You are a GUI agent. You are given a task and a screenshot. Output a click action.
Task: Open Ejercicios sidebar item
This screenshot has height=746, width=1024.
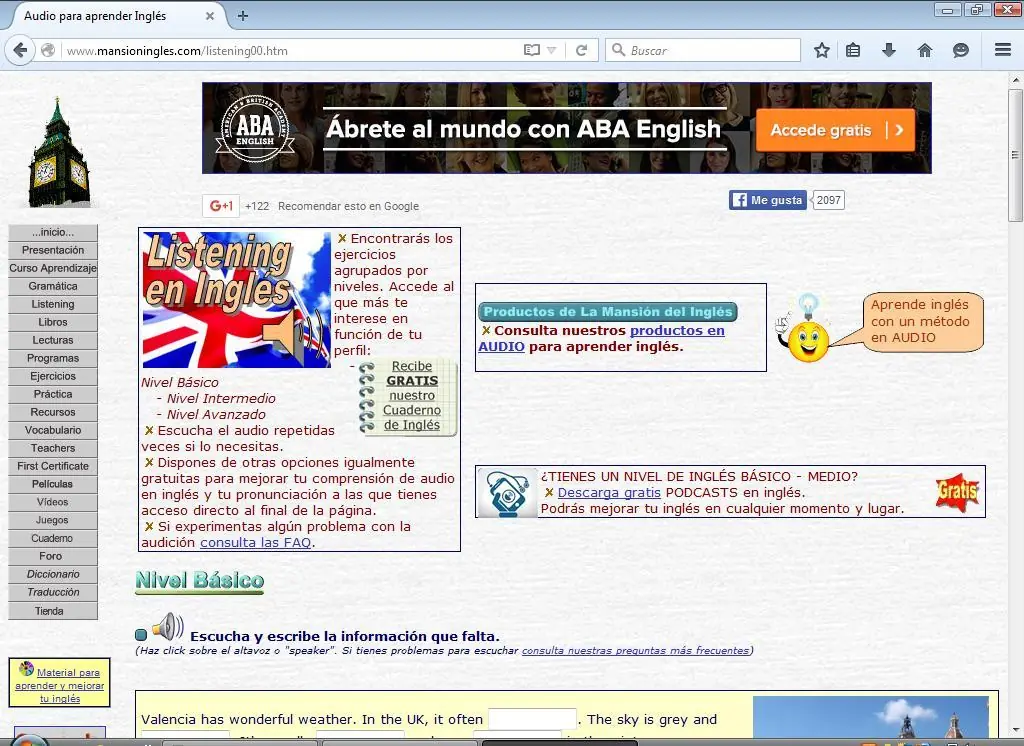(53, 376)
